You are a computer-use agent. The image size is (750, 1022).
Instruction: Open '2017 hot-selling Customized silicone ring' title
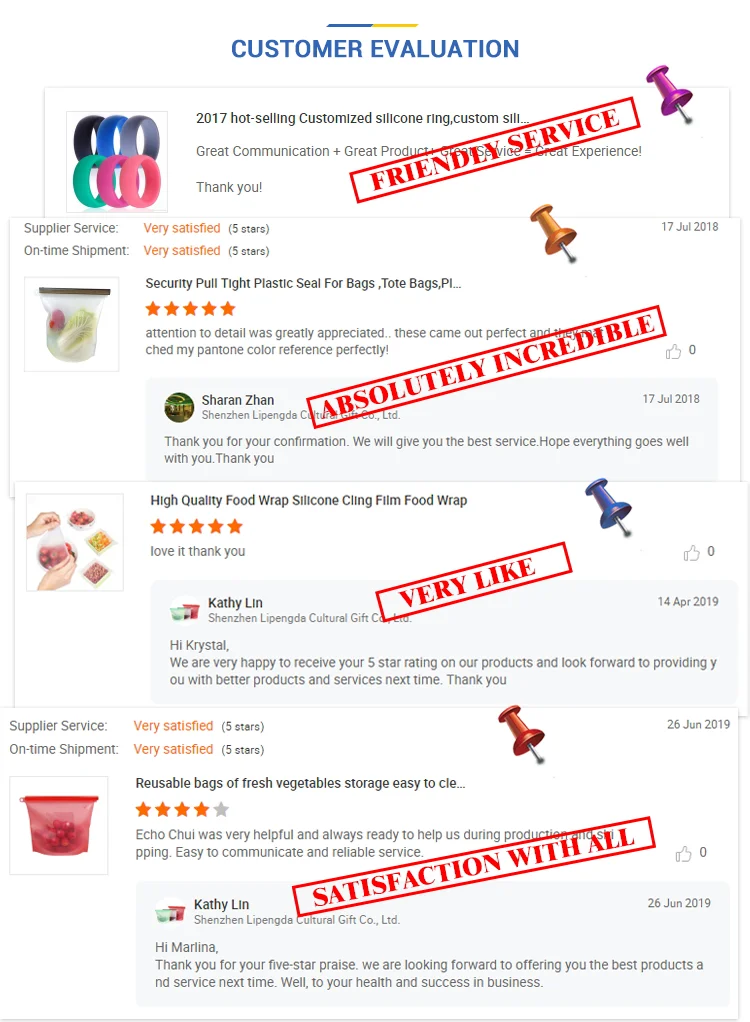point(362,119)
